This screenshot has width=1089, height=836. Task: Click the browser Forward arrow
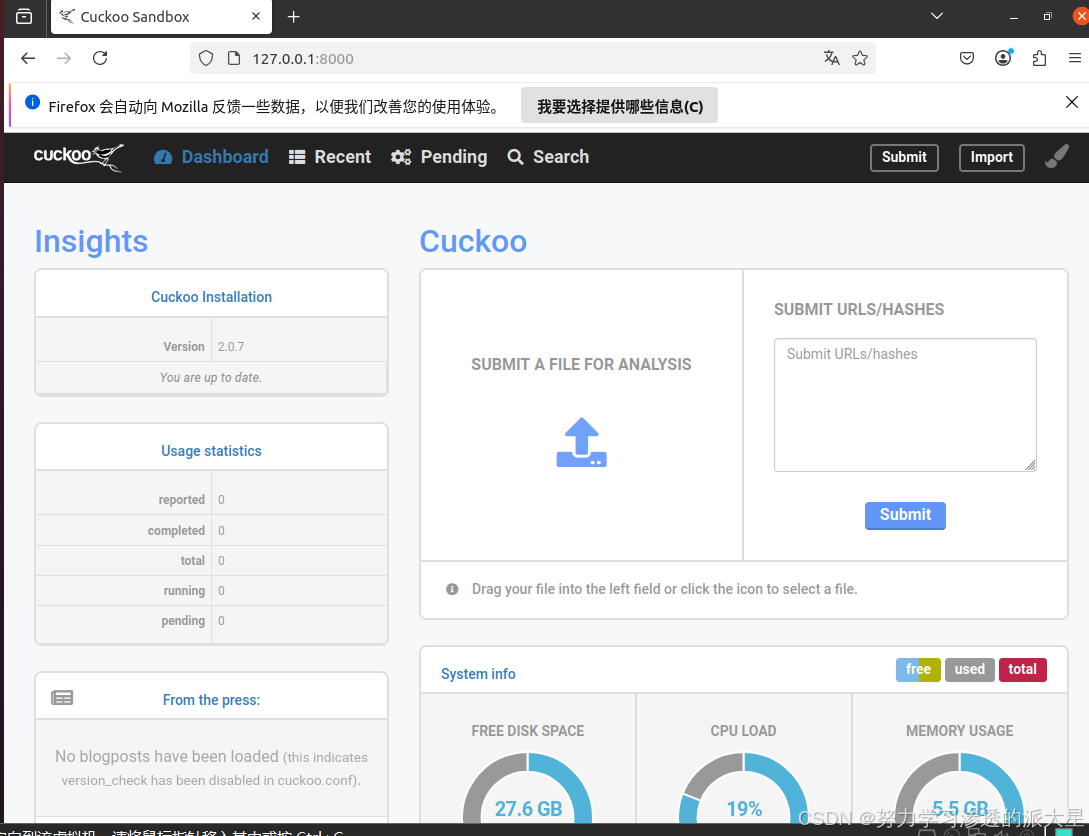[x=64, y=58]
